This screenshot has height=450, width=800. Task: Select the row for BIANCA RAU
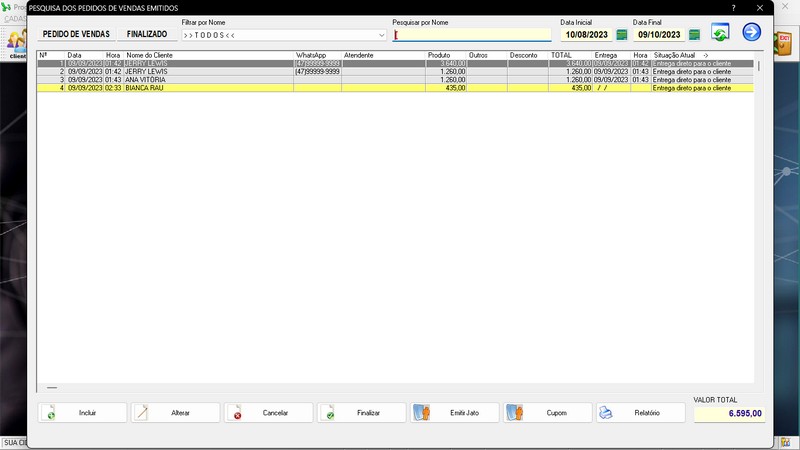pyautogui.click(x=395, y=88)
